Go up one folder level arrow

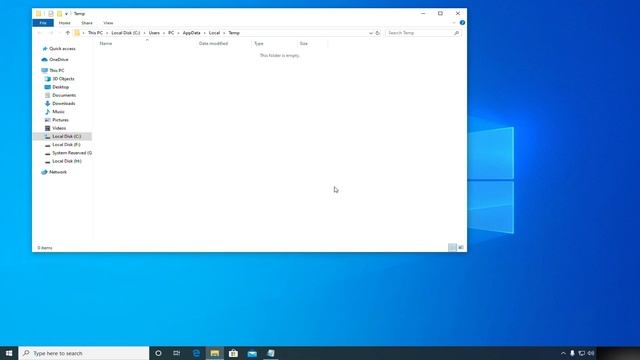coord(68,33)
